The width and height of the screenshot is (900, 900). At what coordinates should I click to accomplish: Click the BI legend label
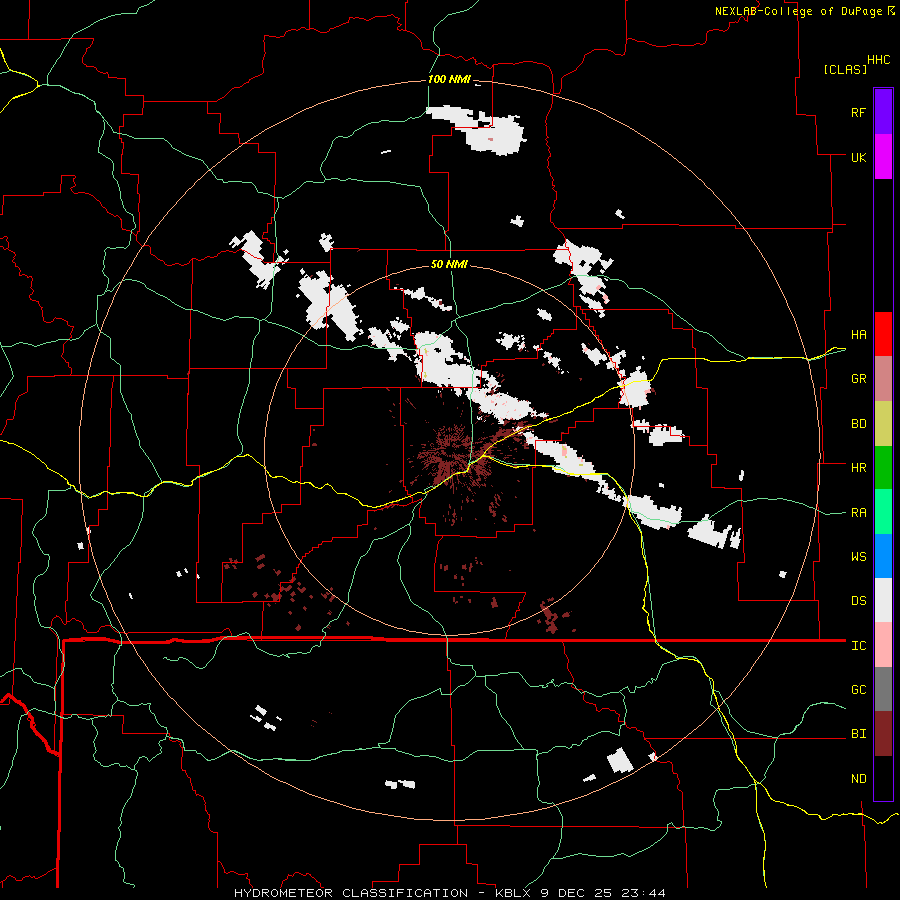point(858,734)
